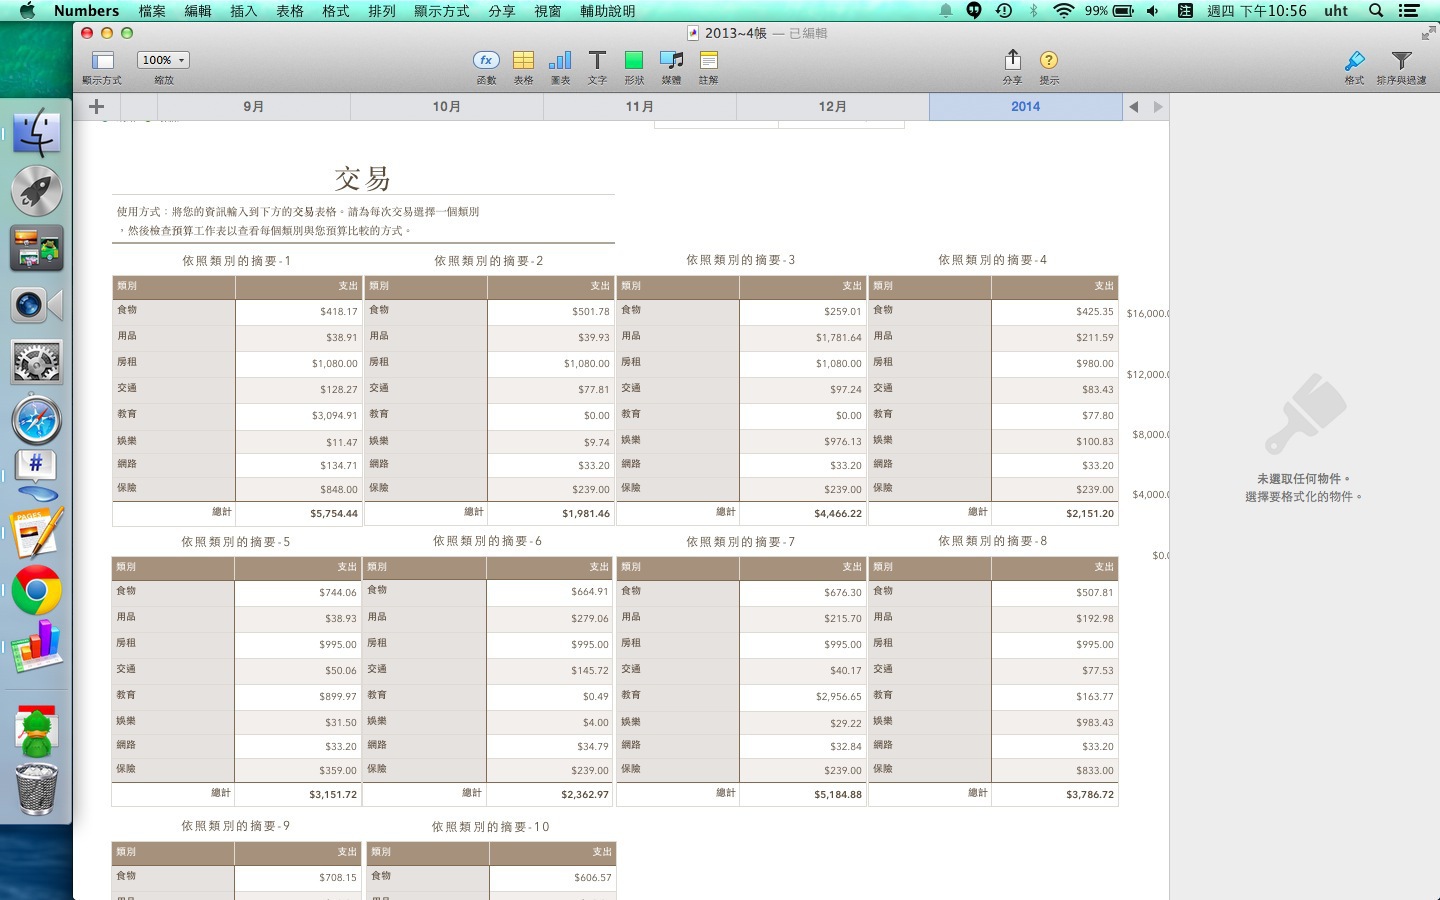Toggle the Format (格式) brush panel

tap(1354, 60)
